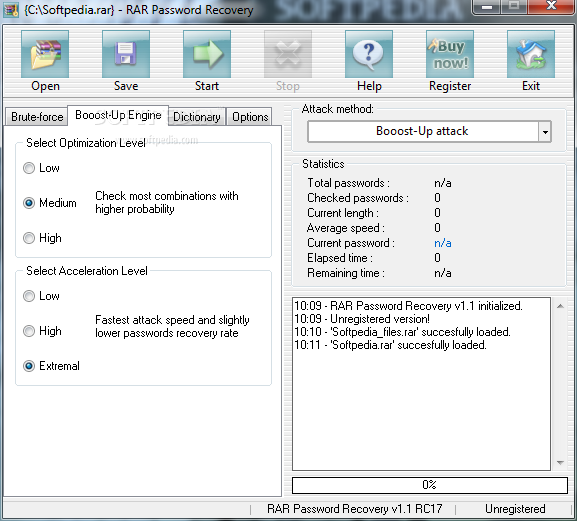577x521 pixels.
Task: Expand the Attack method dropdown arrow
Action: point(545,132)
